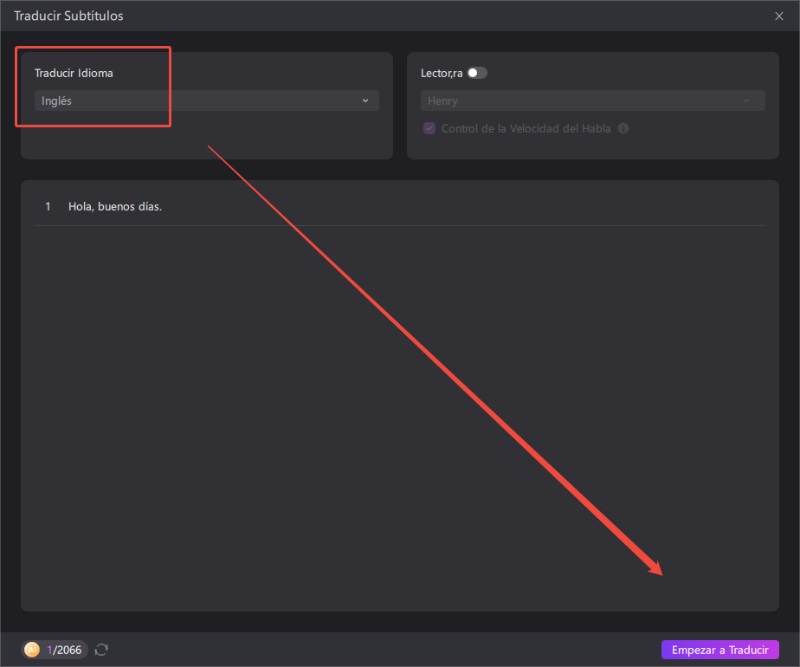Click subtitle row number 1
This screenshot has width=800, height=667.
[x=48, y=207]
